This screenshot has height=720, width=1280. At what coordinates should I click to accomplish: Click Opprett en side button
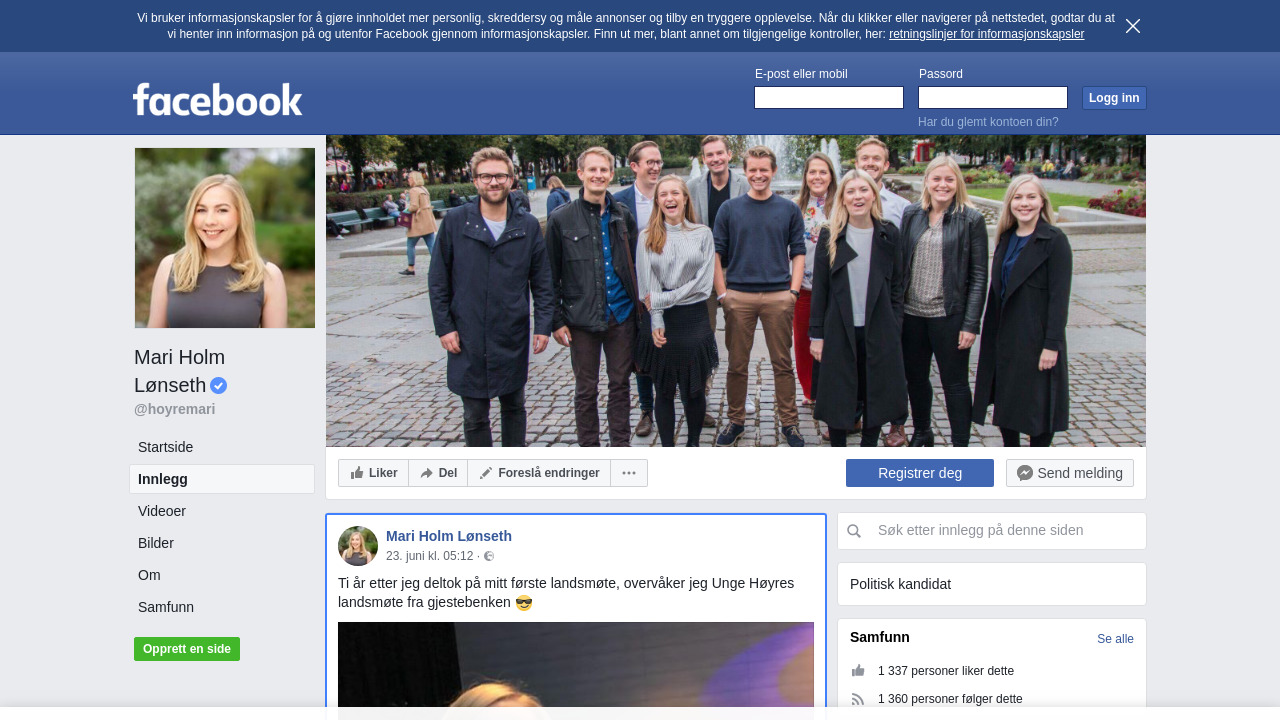coord(187,649)
